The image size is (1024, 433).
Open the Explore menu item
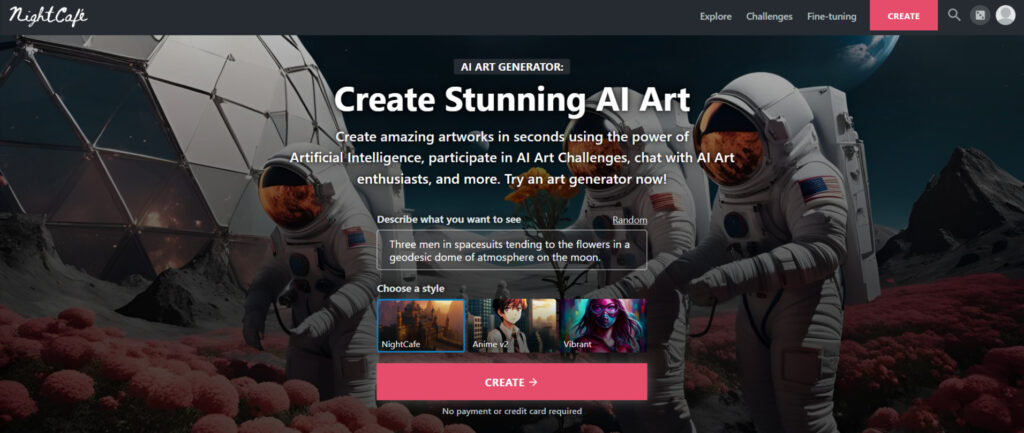(x=716, y=16)
